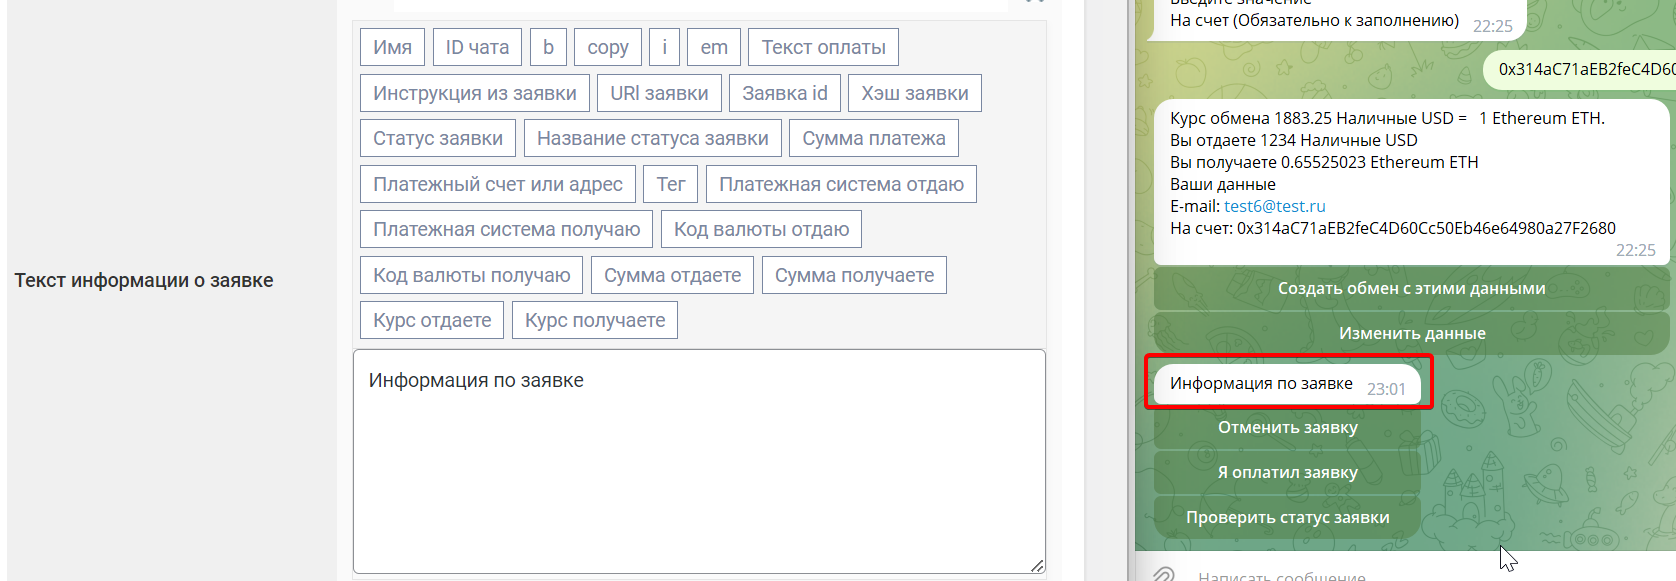Insert the 'Инструкция из заявки' tag
The height and width of the screenshot is (581, 1676).
coord(474,93)
